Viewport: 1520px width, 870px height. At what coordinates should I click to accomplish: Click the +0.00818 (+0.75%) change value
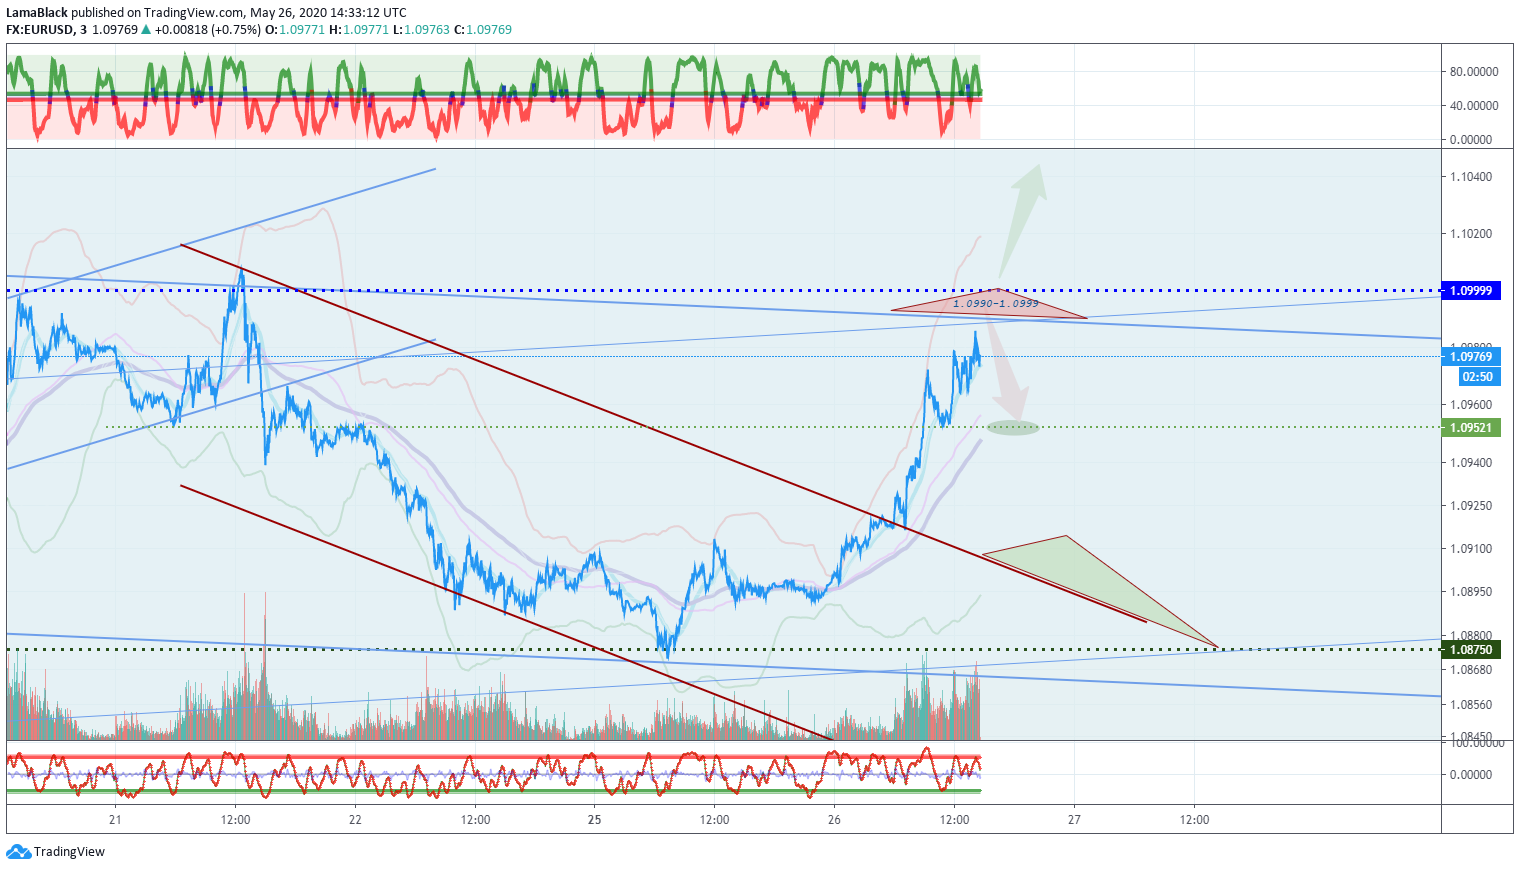[208, 30]
